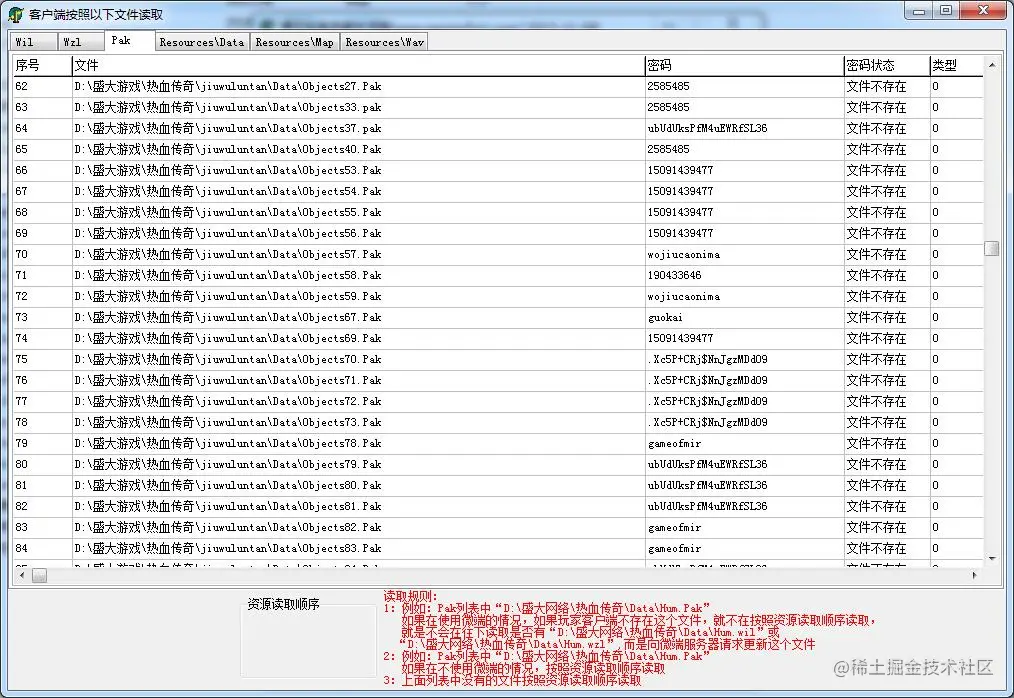Image resolution: width=1014 pixels, height=698 pixels.
Task: Close the window
Action: click(x=983, y=11)
